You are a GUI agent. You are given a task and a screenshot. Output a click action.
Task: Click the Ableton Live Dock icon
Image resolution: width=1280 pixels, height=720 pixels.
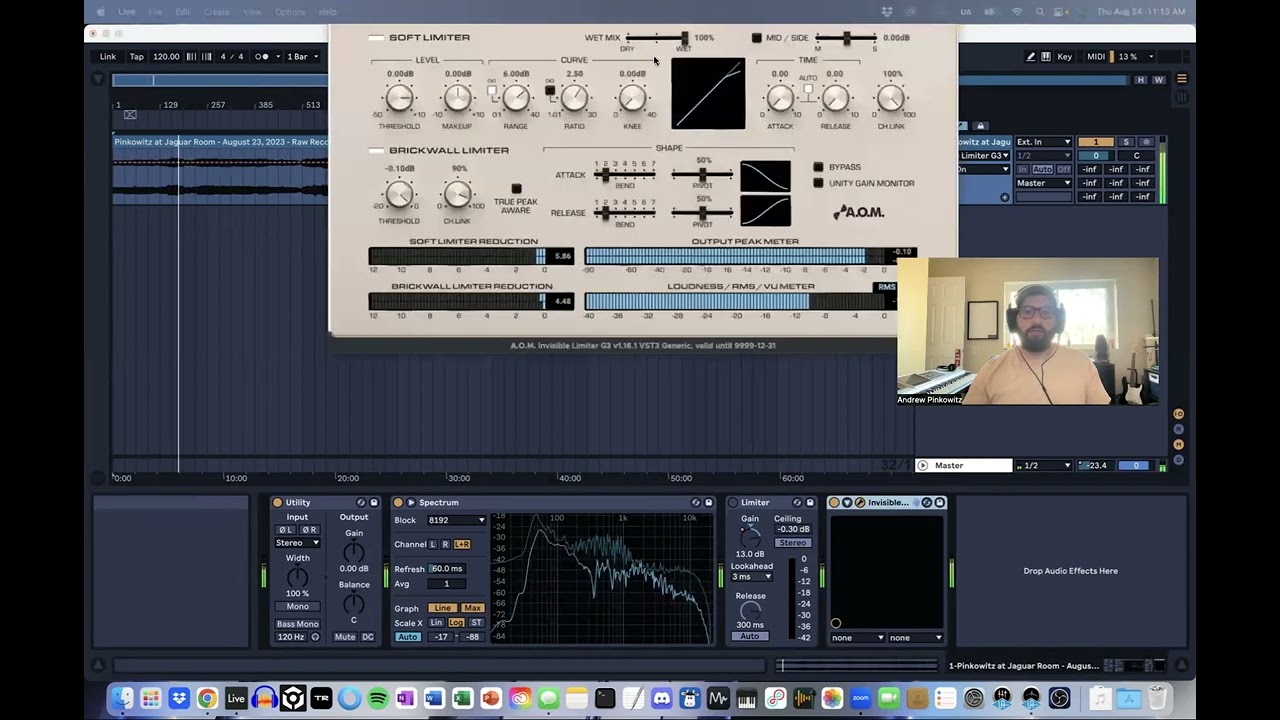click(x=236, y=698)
